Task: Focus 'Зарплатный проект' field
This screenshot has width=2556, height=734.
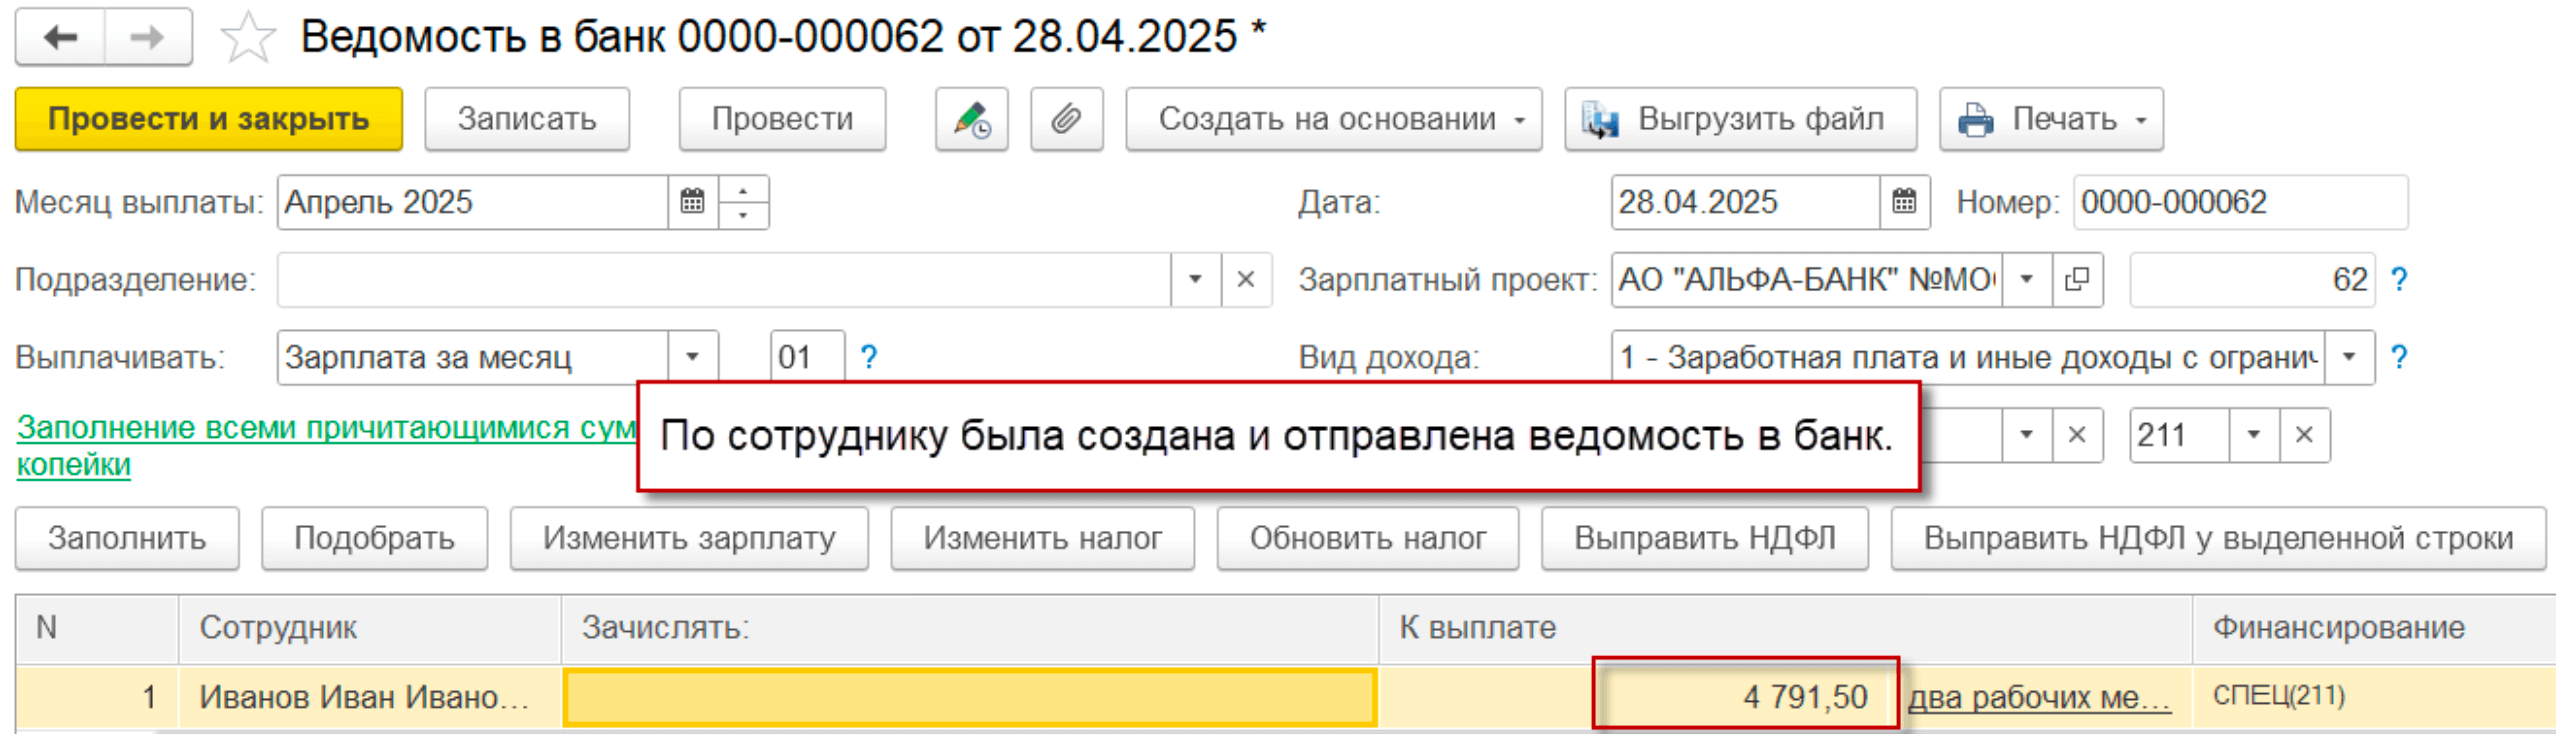Action: (x=1806, y=279)
